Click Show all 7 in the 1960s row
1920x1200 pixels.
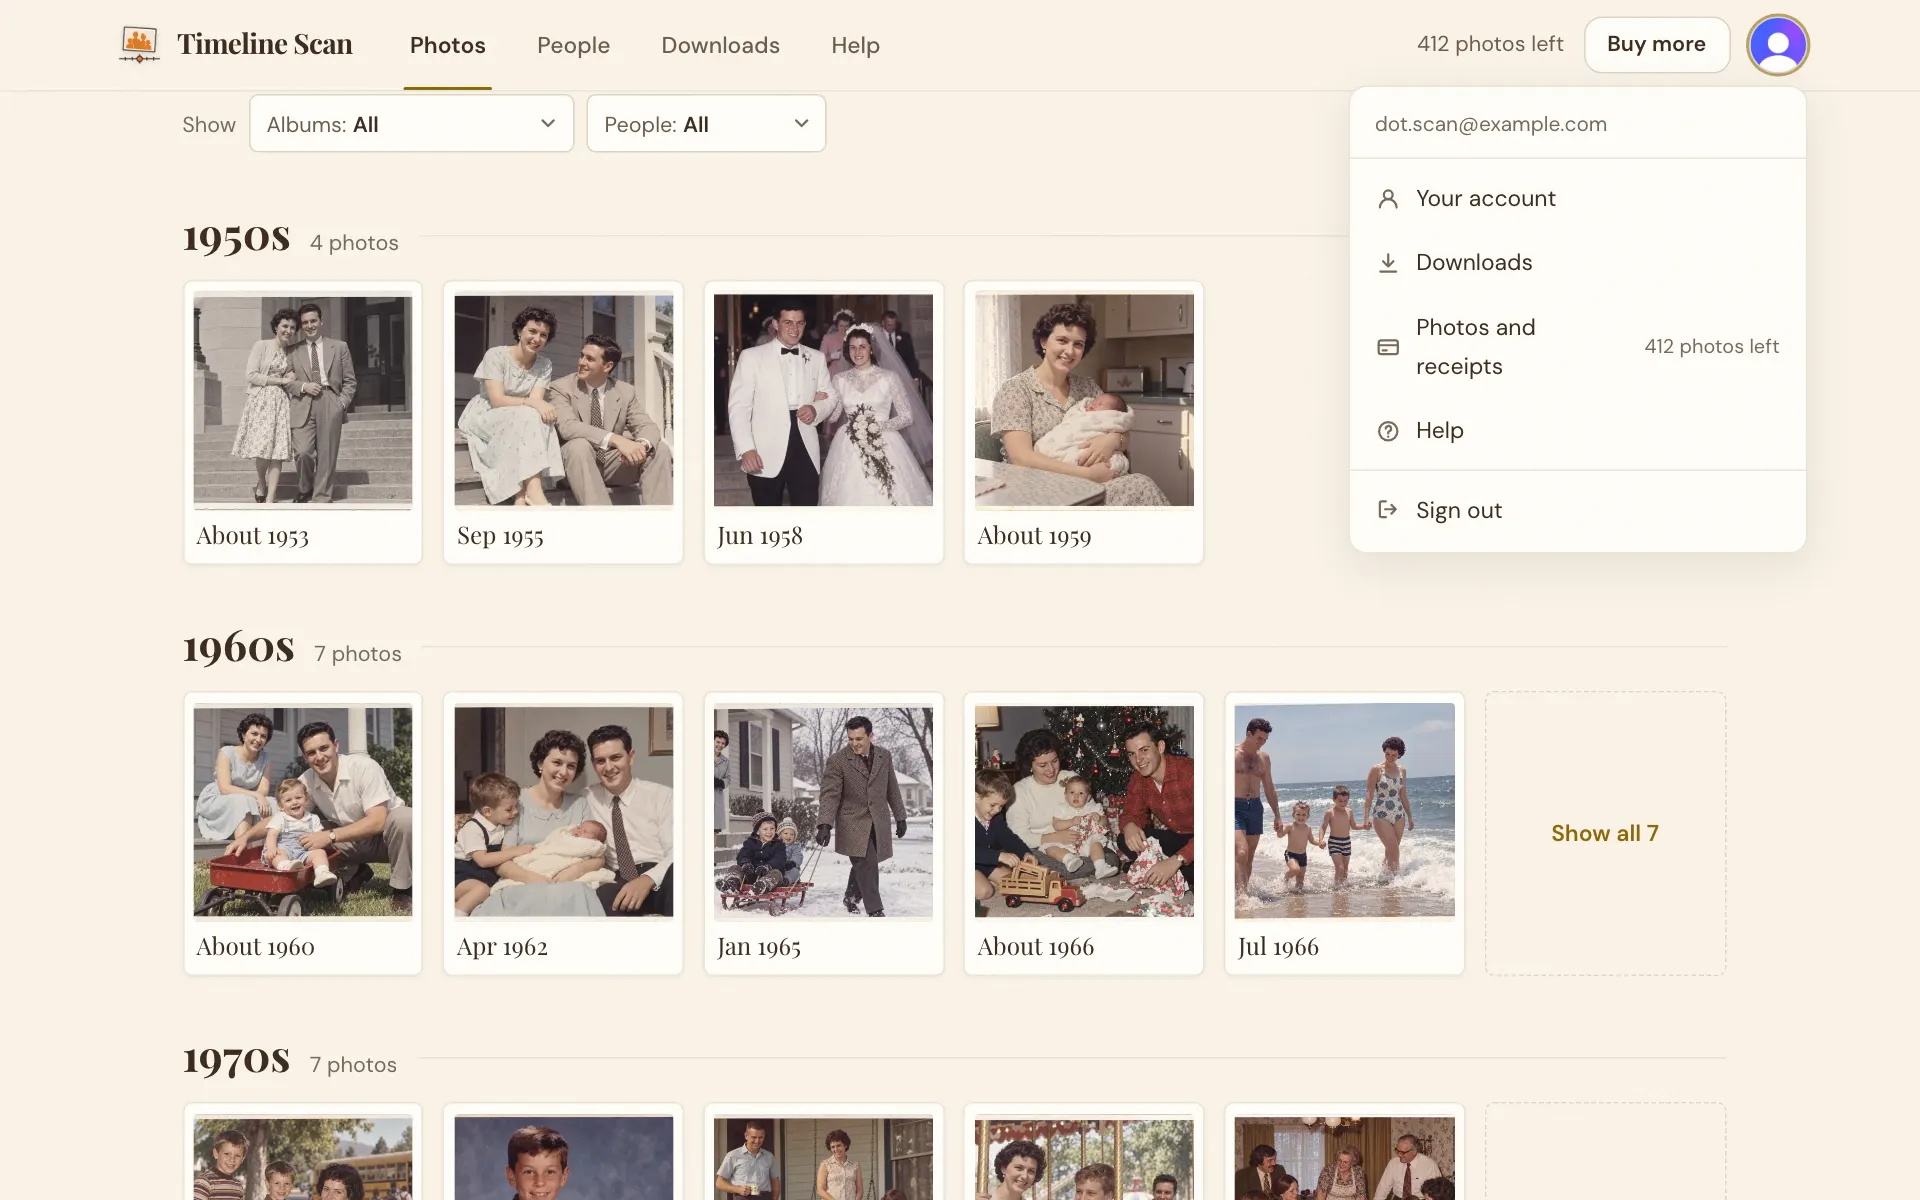tap(1604, 833)
